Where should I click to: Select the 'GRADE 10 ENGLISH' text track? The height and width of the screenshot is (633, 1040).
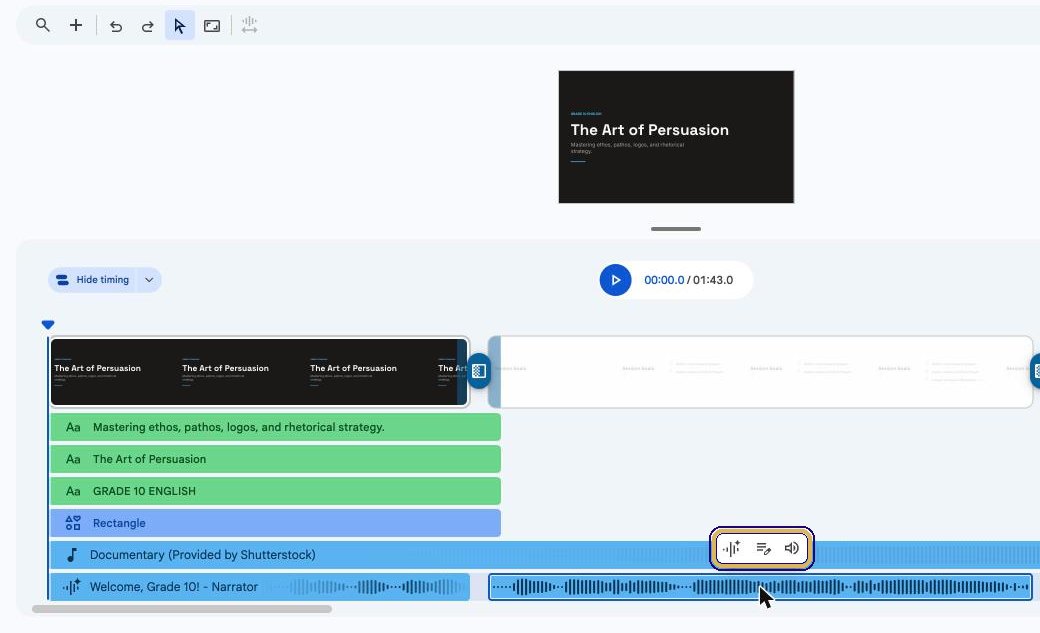coord(275,491)
